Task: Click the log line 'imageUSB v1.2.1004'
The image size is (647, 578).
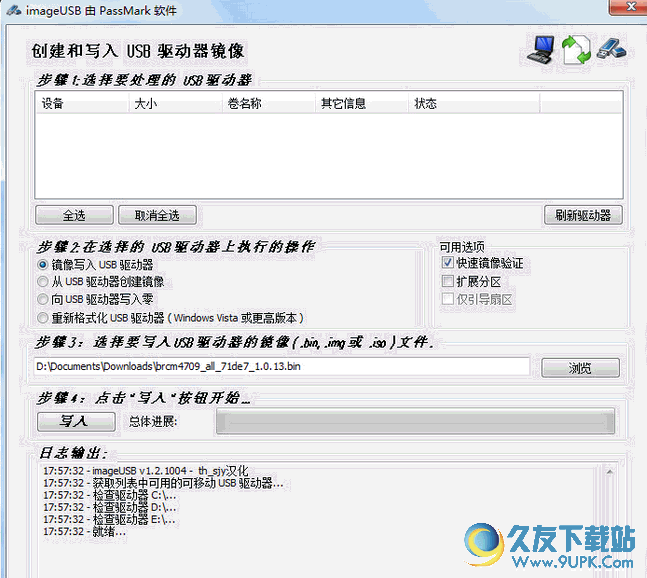Action: coord(146,471)
